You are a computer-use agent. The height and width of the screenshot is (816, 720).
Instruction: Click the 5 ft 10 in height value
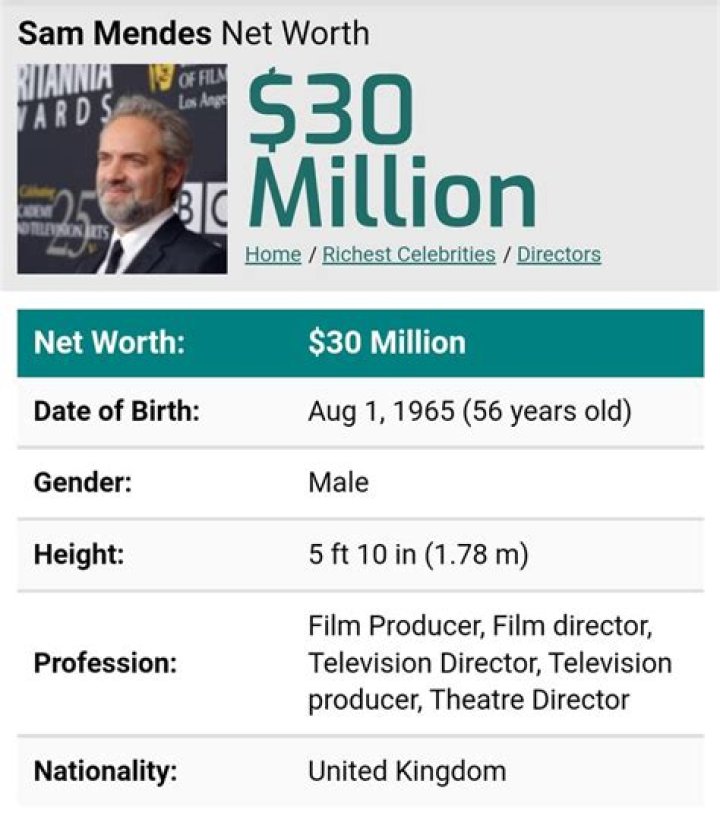click(x=420, y=551)
